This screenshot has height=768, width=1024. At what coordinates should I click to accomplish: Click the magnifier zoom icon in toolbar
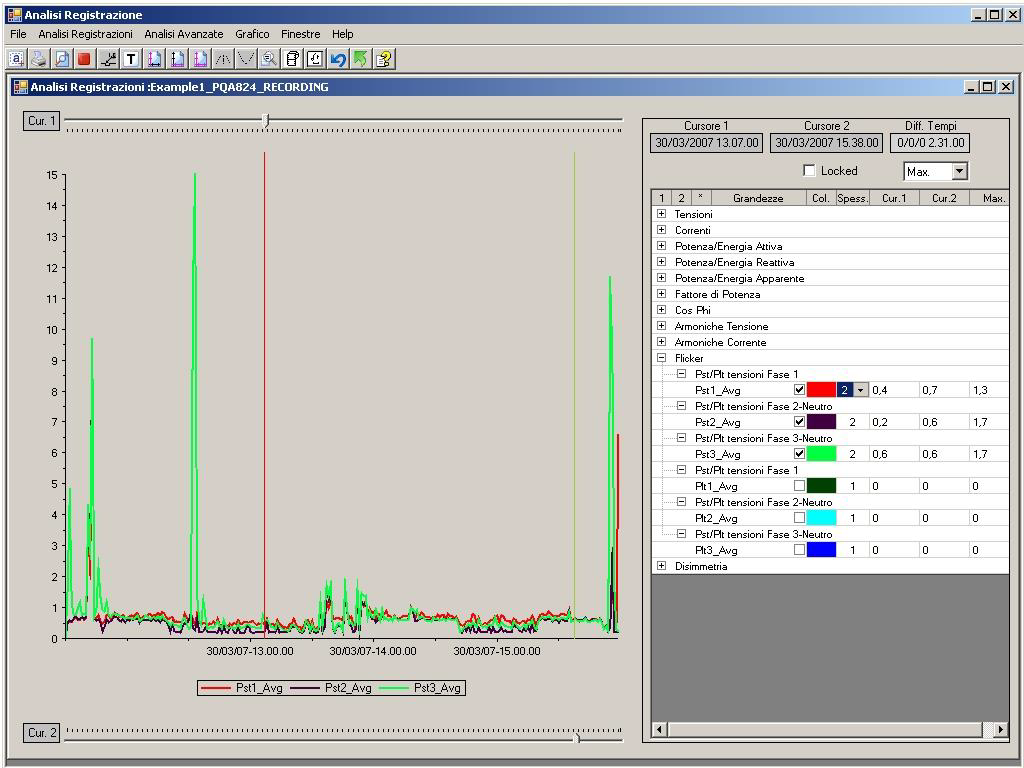269,59
